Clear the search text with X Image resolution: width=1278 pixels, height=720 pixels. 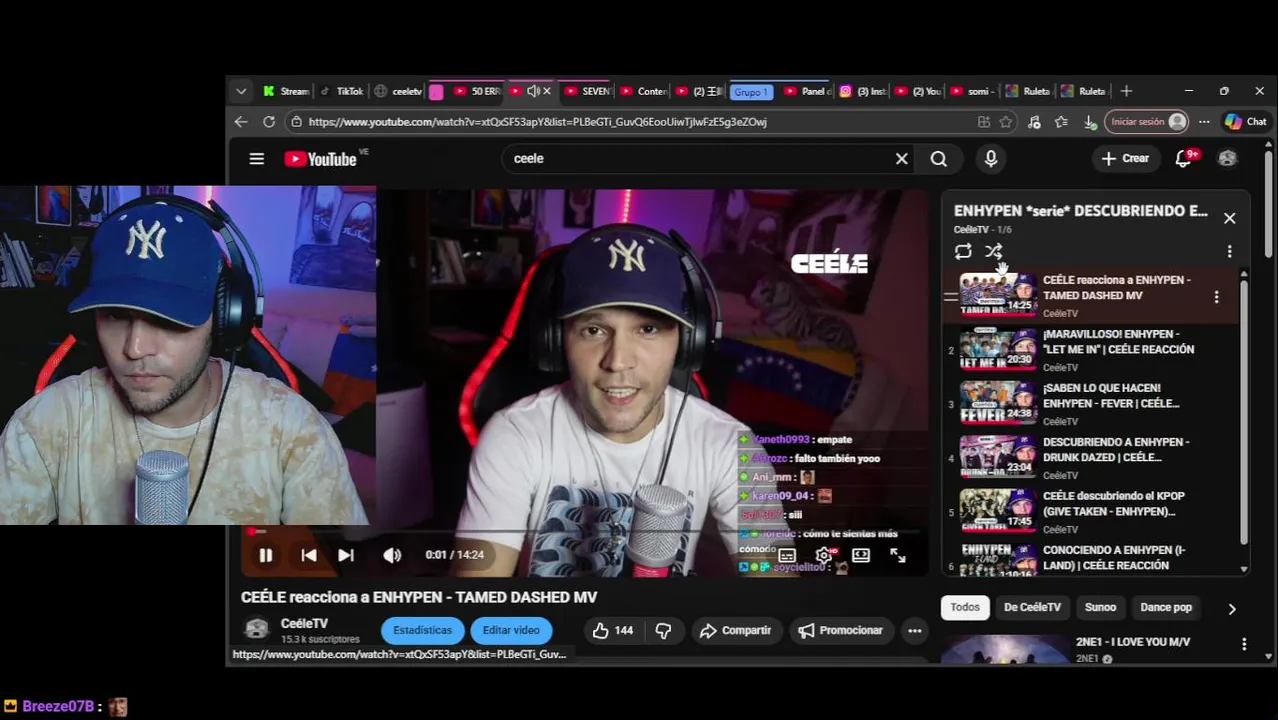pyautogui.click(x=902, y=158)
